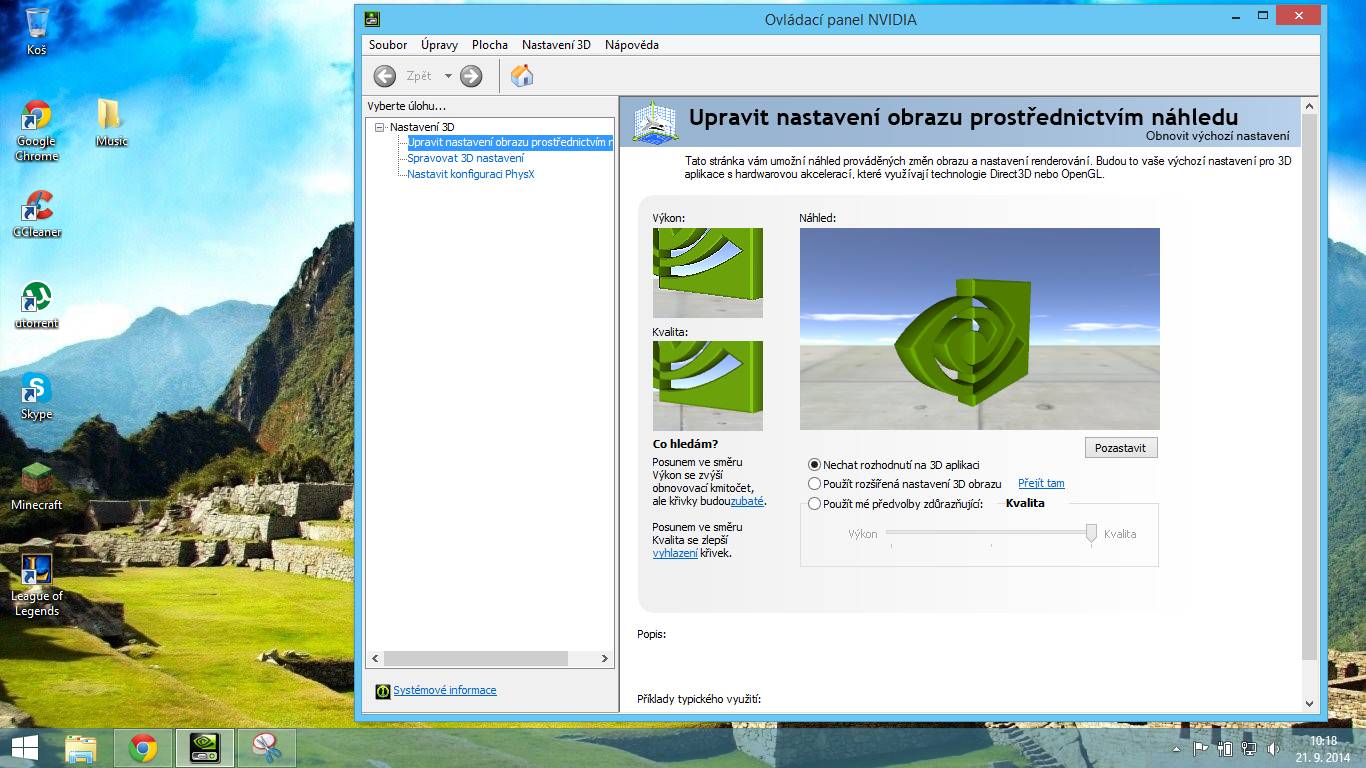Select the League of Legends desktop shortcut

coord(37,586)
